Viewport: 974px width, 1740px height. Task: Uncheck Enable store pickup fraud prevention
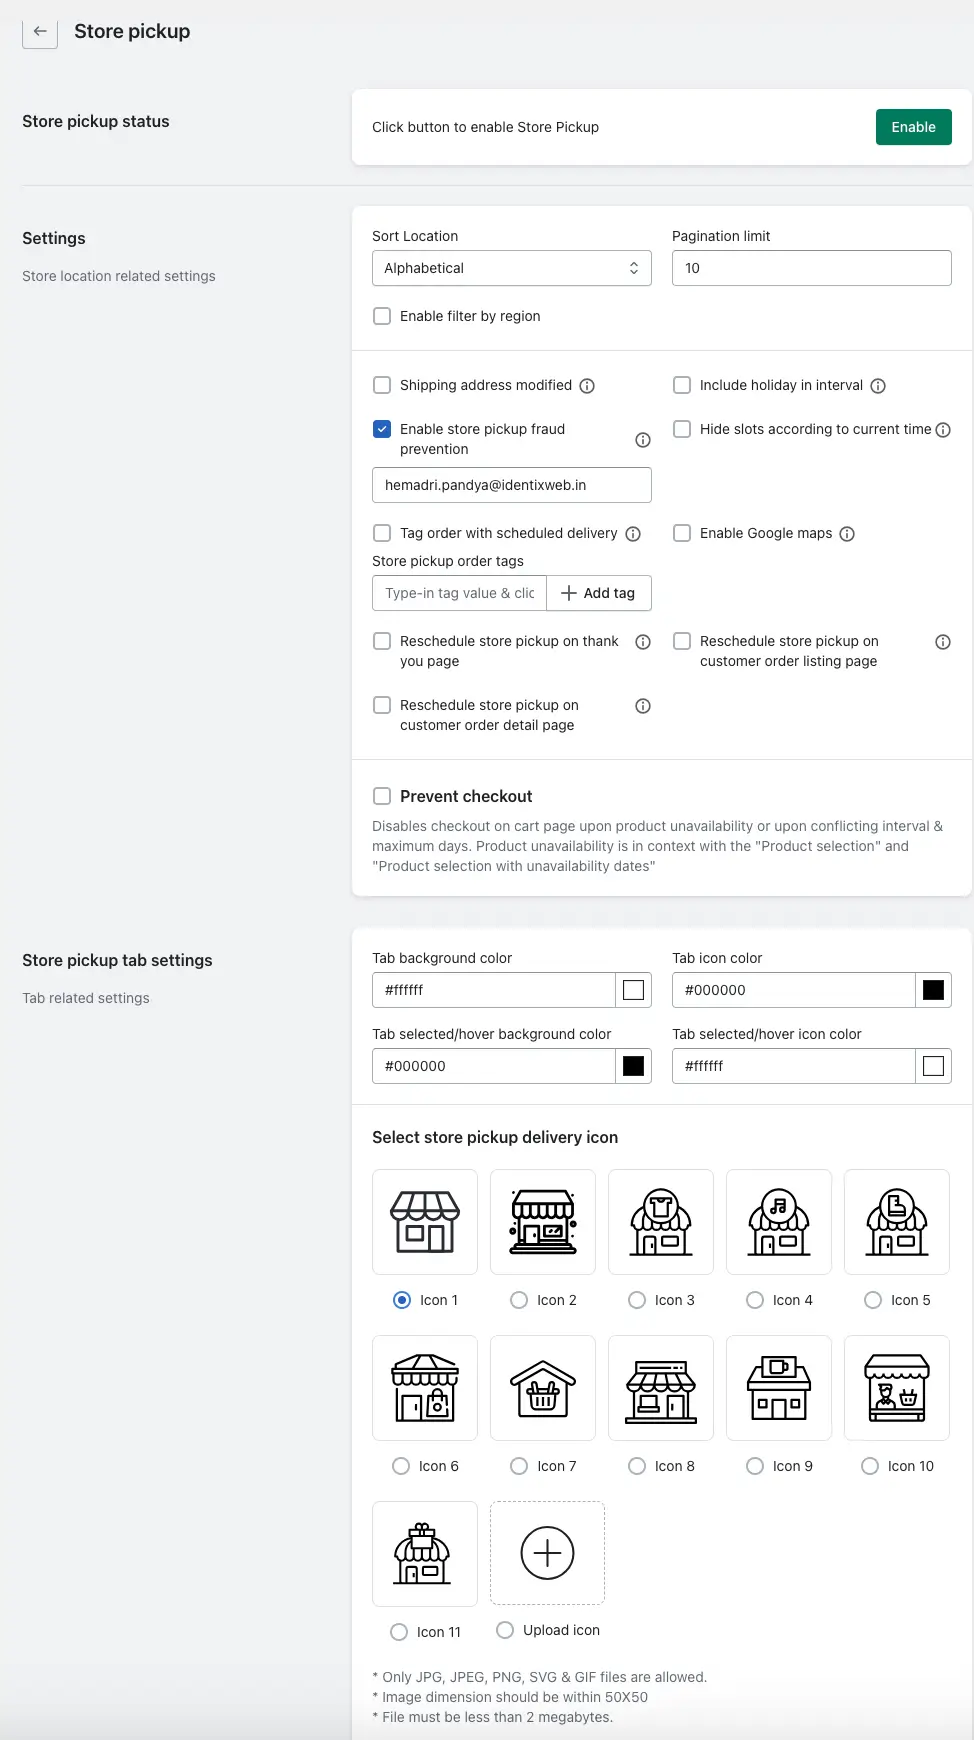[x=382, y=429]
